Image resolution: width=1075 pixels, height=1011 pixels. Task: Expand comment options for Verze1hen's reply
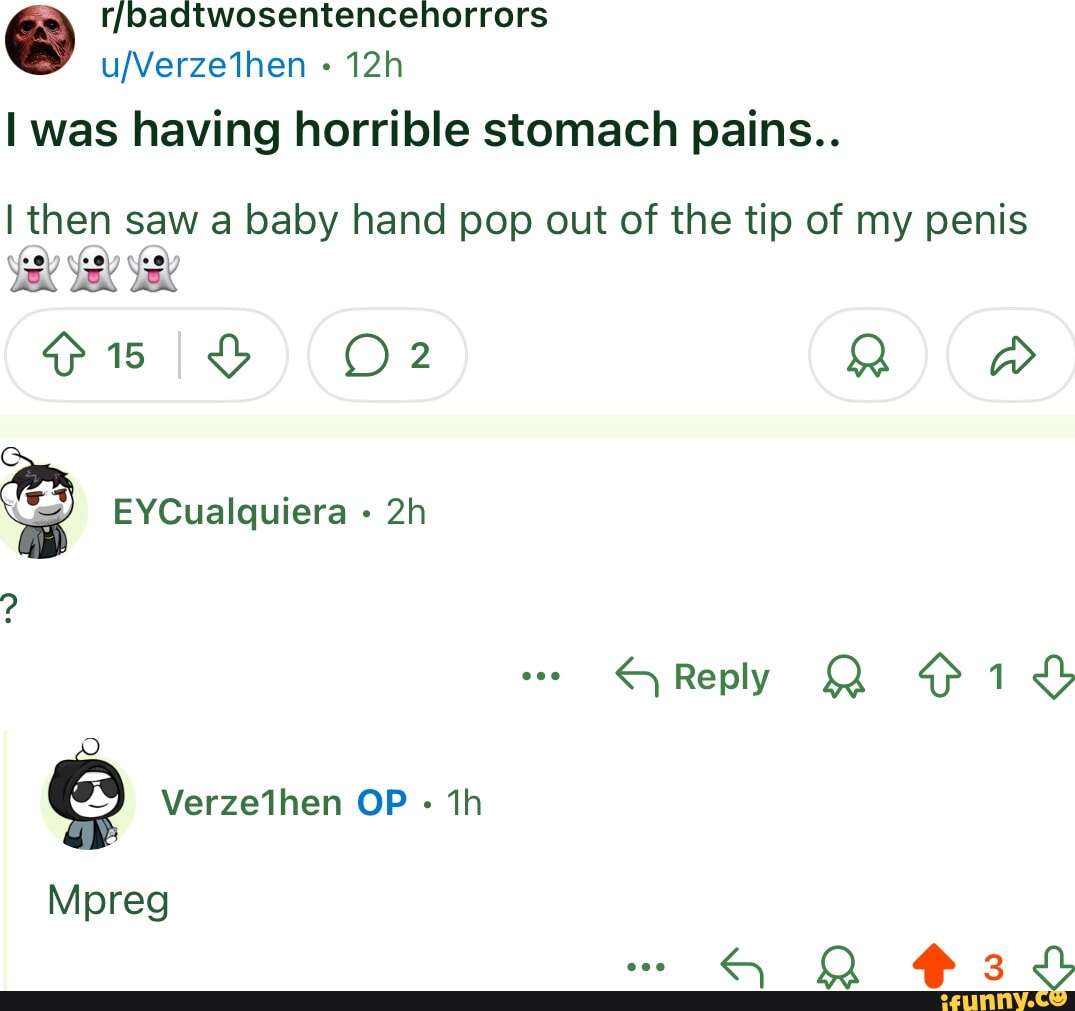646,964
